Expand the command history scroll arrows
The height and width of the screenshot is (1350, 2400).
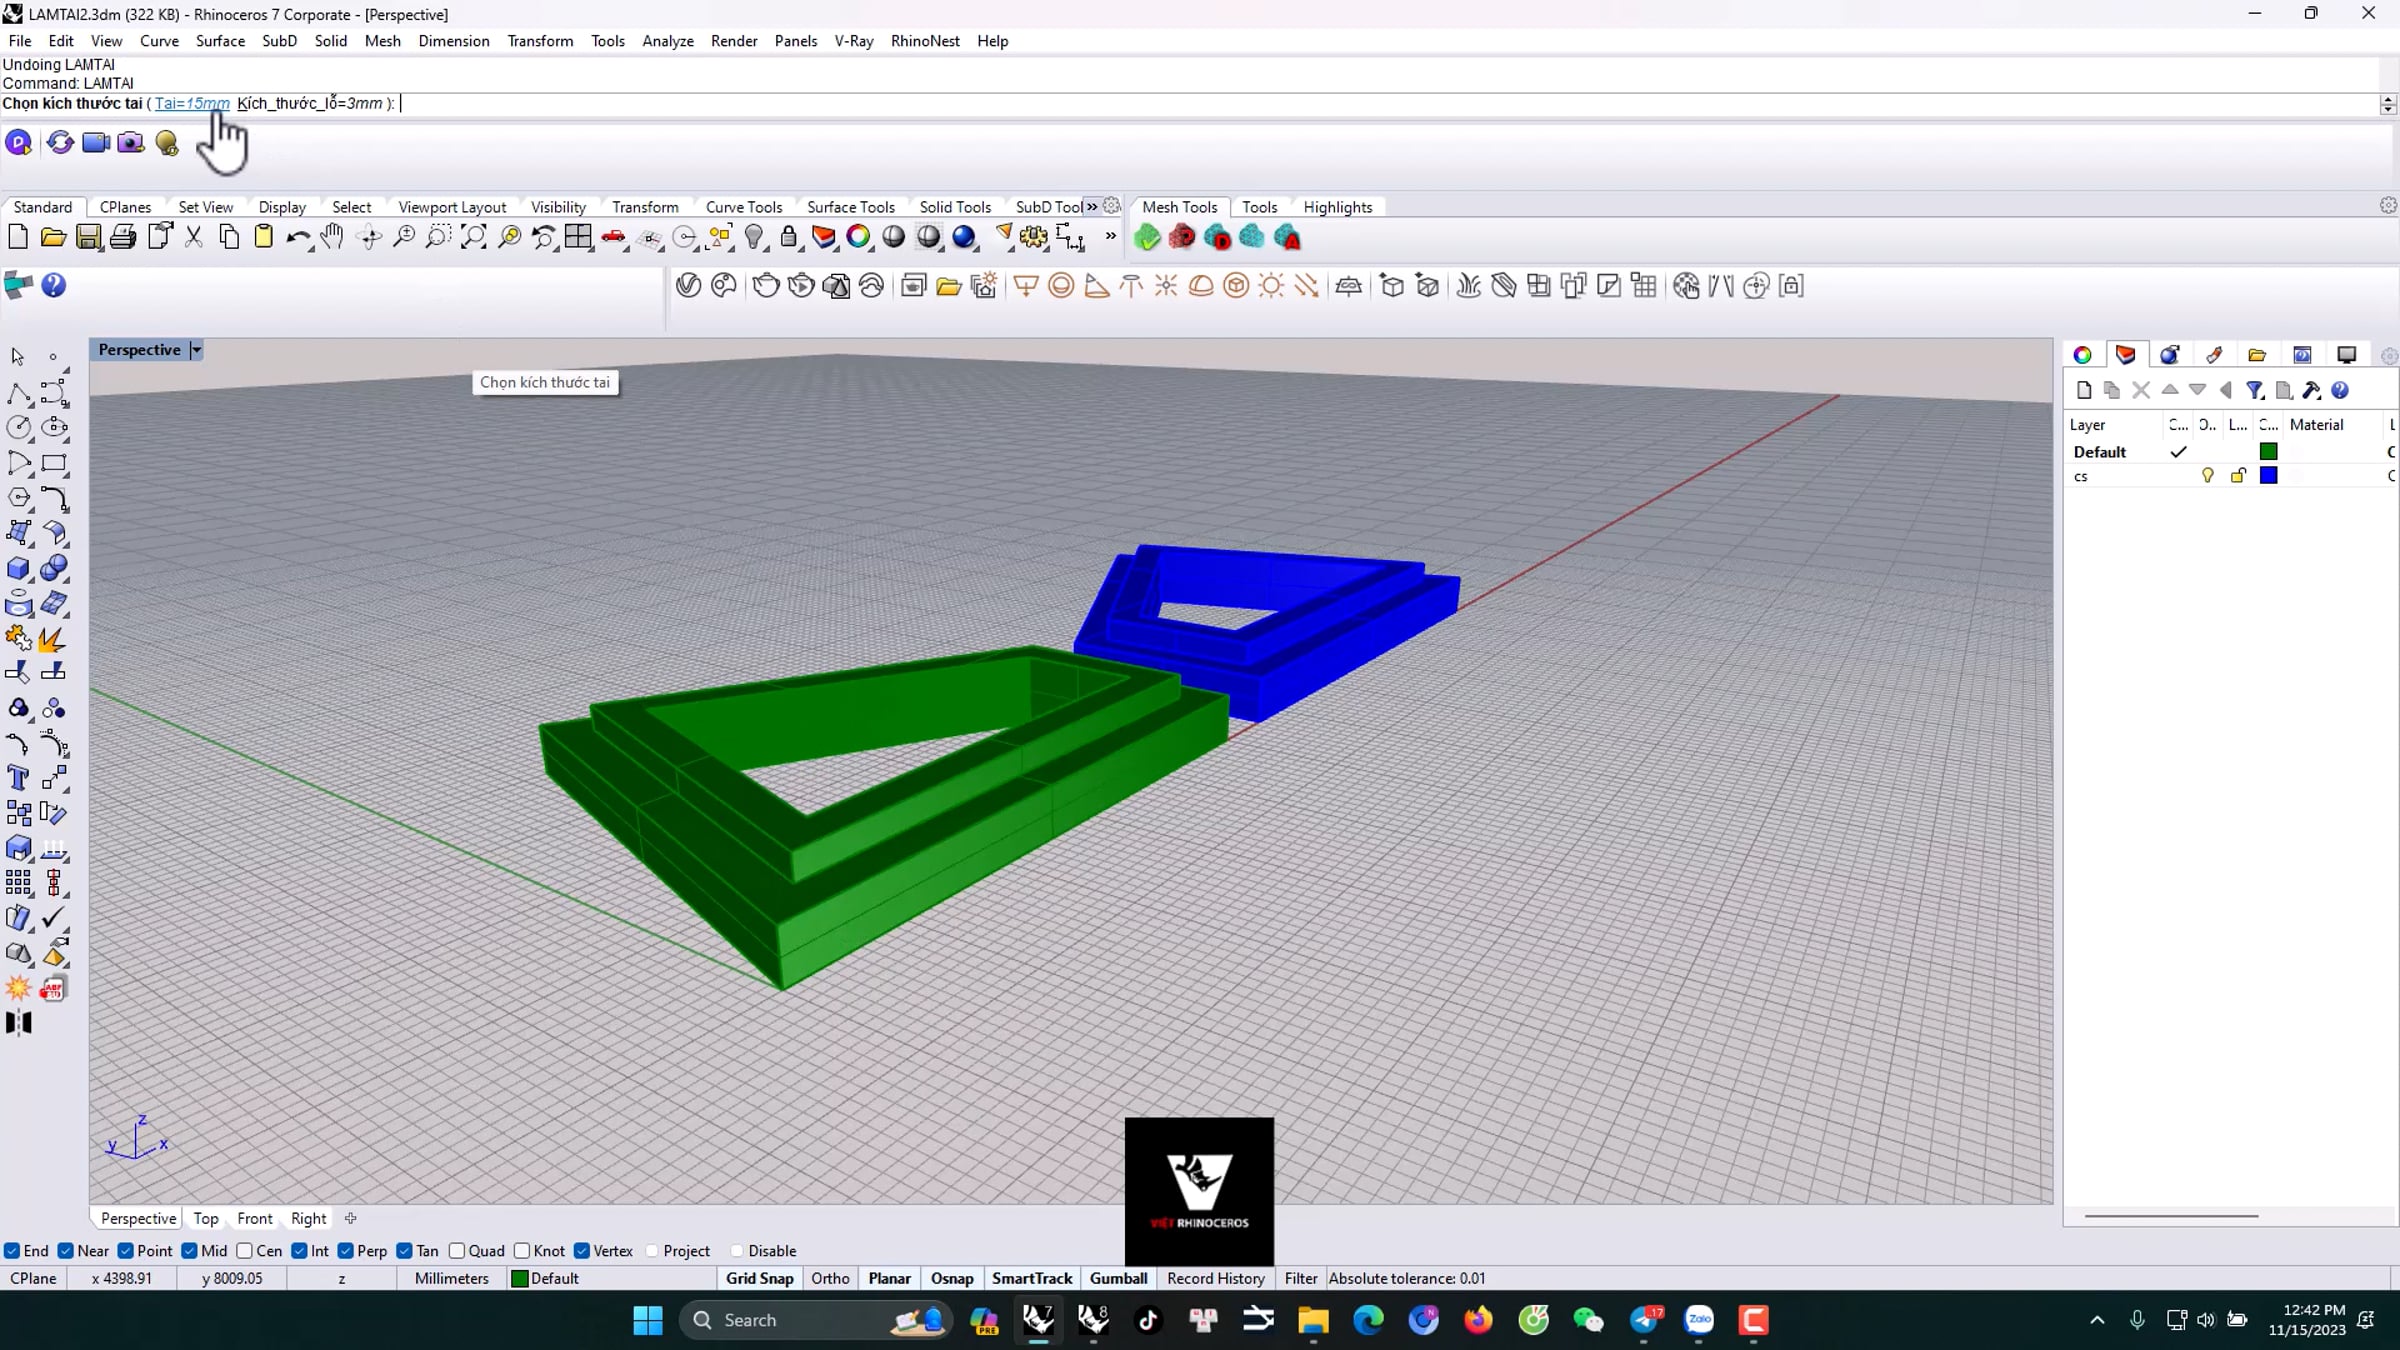pyautogui.click(x=2388, y=104)
